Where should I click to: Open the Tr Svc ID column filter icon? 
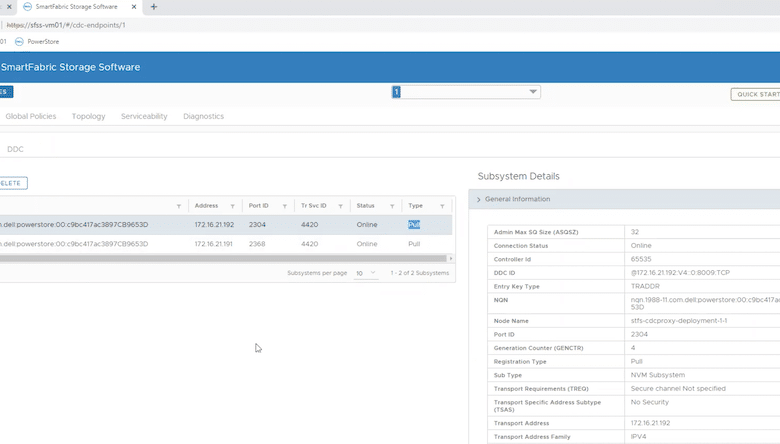pos(341,206)
